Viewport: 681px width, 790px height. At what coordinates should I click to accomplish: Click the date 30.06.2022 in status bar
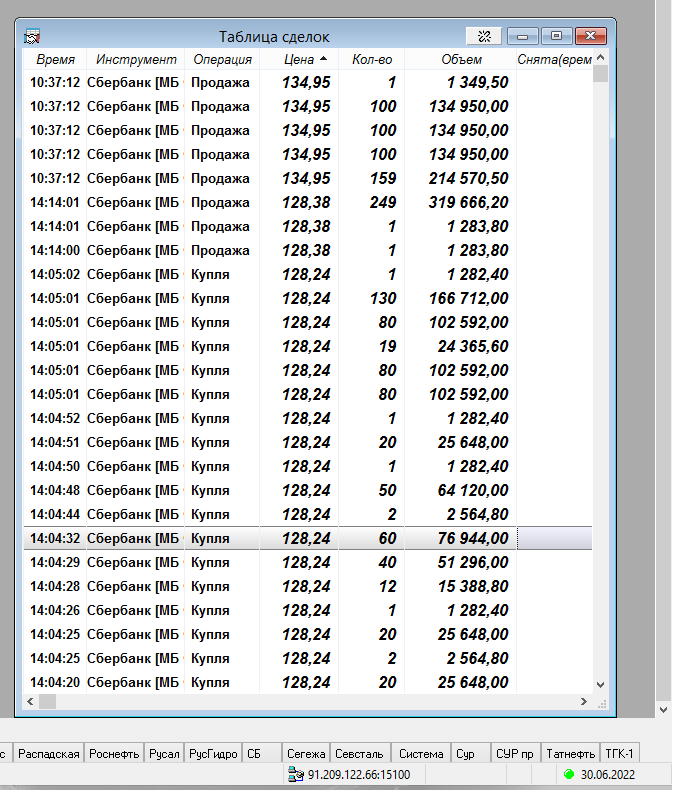click(x=607, y=774)
